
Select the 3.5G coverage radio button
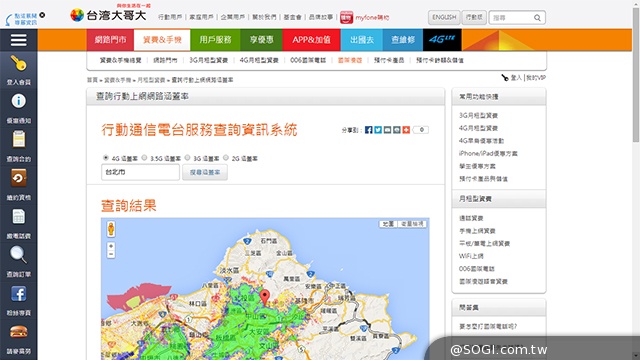pos(144,158)
